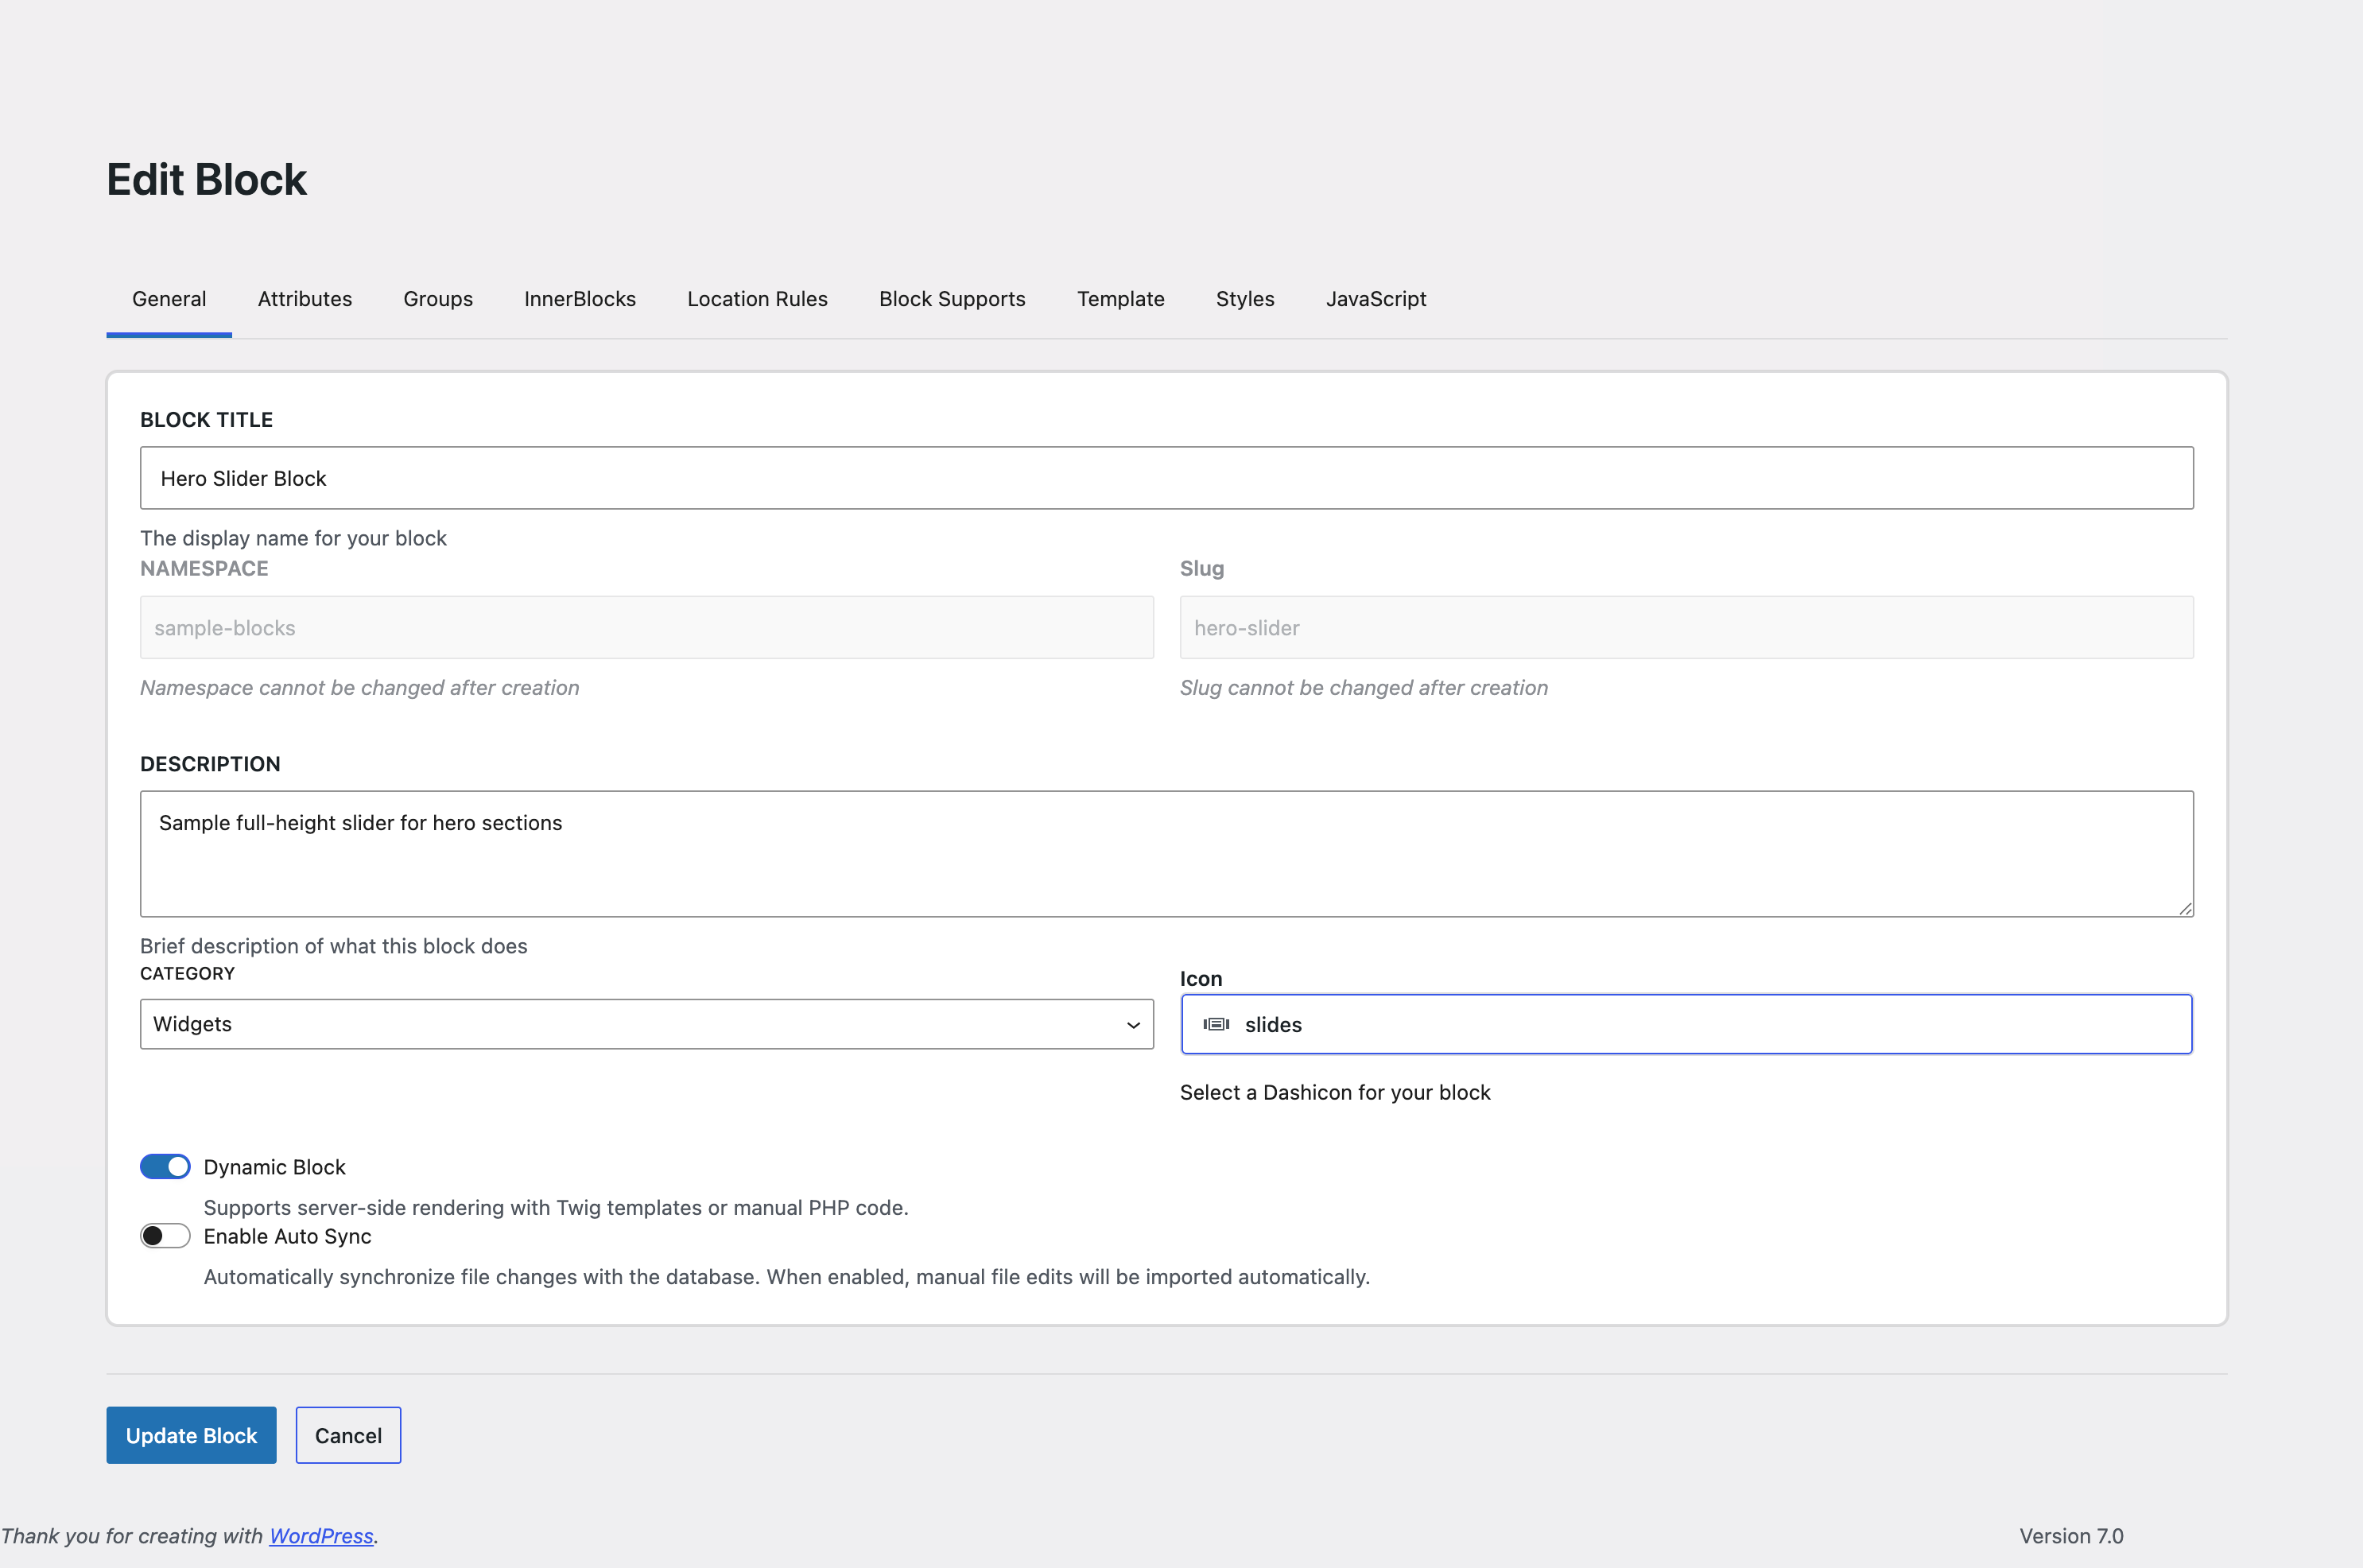2363x1568 pixels.
Task: Open the Groups tab
Action: pyautogui.click(x=438, y=299)
